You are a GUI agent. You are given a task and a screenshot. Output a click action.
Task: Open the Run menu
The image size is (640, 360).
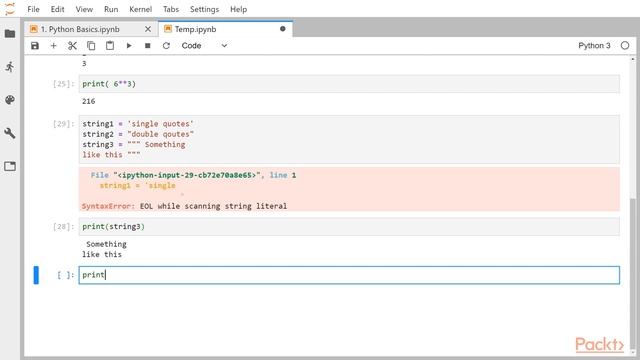[111, 9]
